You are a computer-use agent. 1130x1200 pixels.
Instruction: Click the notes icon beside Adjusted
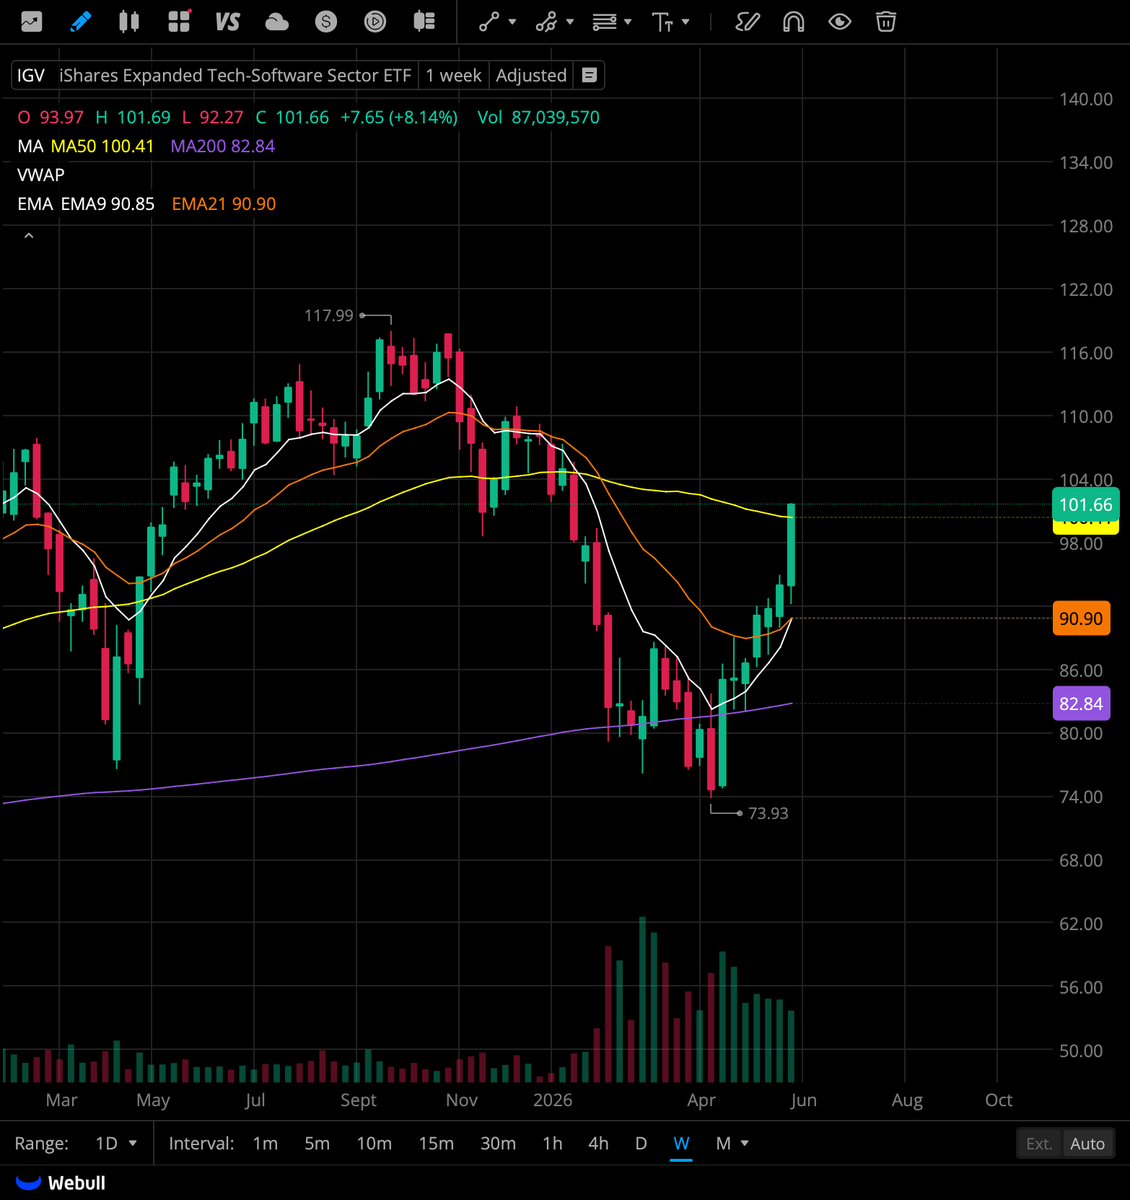(590, 75)
